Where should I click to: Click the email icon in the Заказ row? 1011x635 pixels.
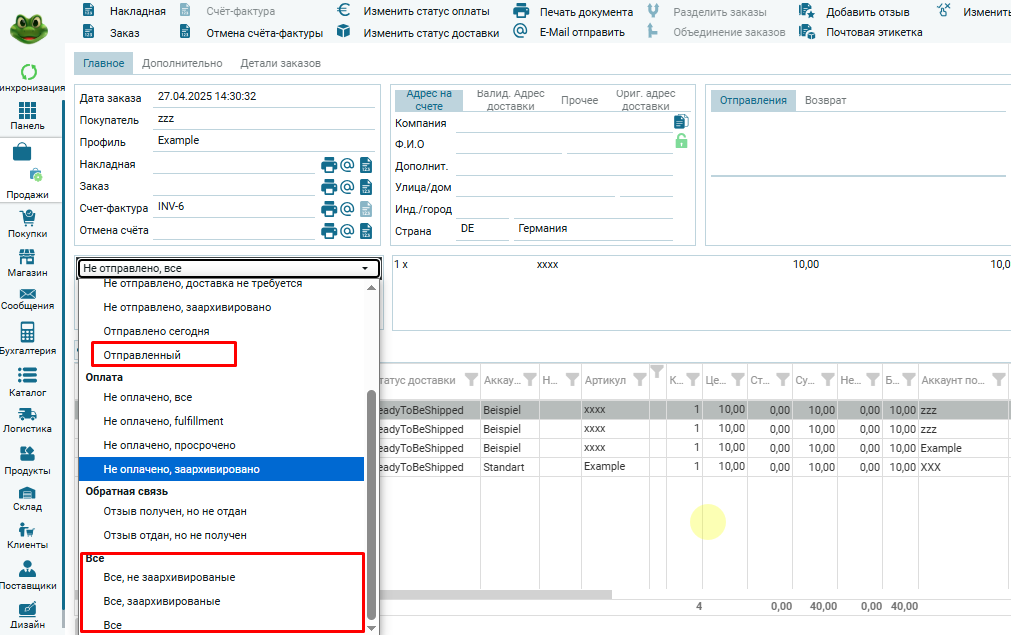(x=347, y=187)
